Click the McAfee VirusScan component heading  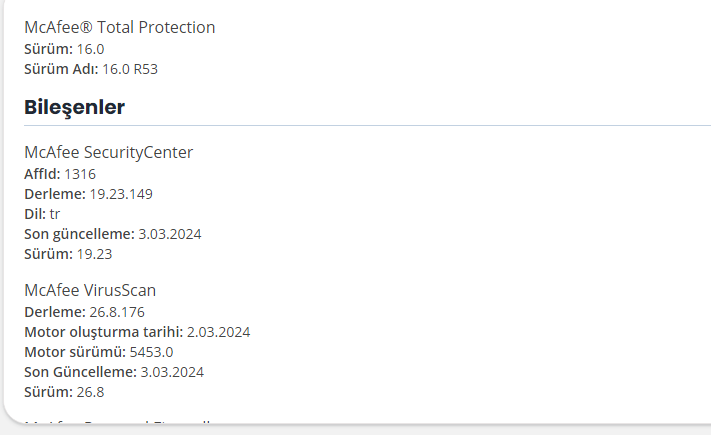coord(90,290)
